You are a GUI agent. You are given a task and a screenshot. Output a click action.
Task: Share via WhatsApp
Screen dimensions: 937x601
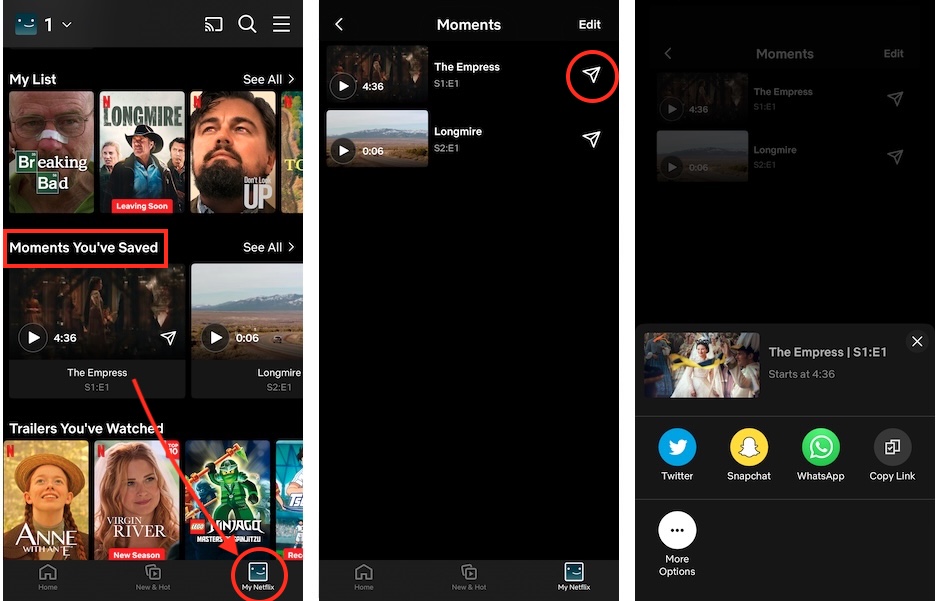(820, 455)
